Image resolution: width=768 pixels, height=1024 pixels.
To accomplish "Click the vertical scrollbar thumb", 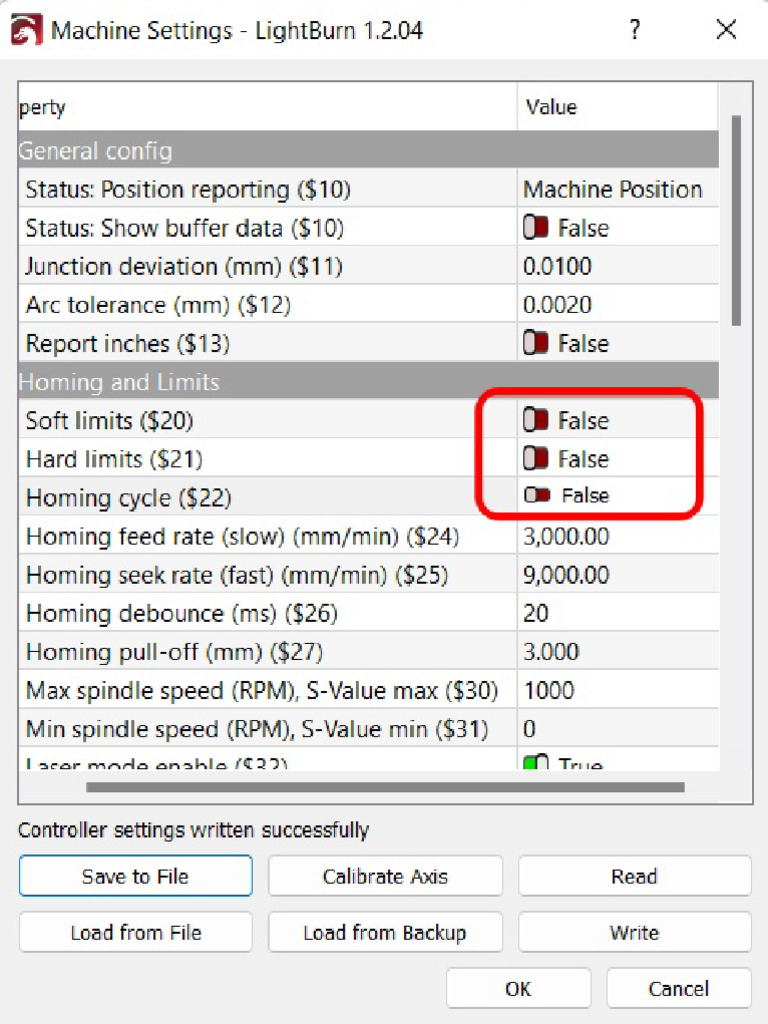I will pyautogui.click(x=736, y=220).
